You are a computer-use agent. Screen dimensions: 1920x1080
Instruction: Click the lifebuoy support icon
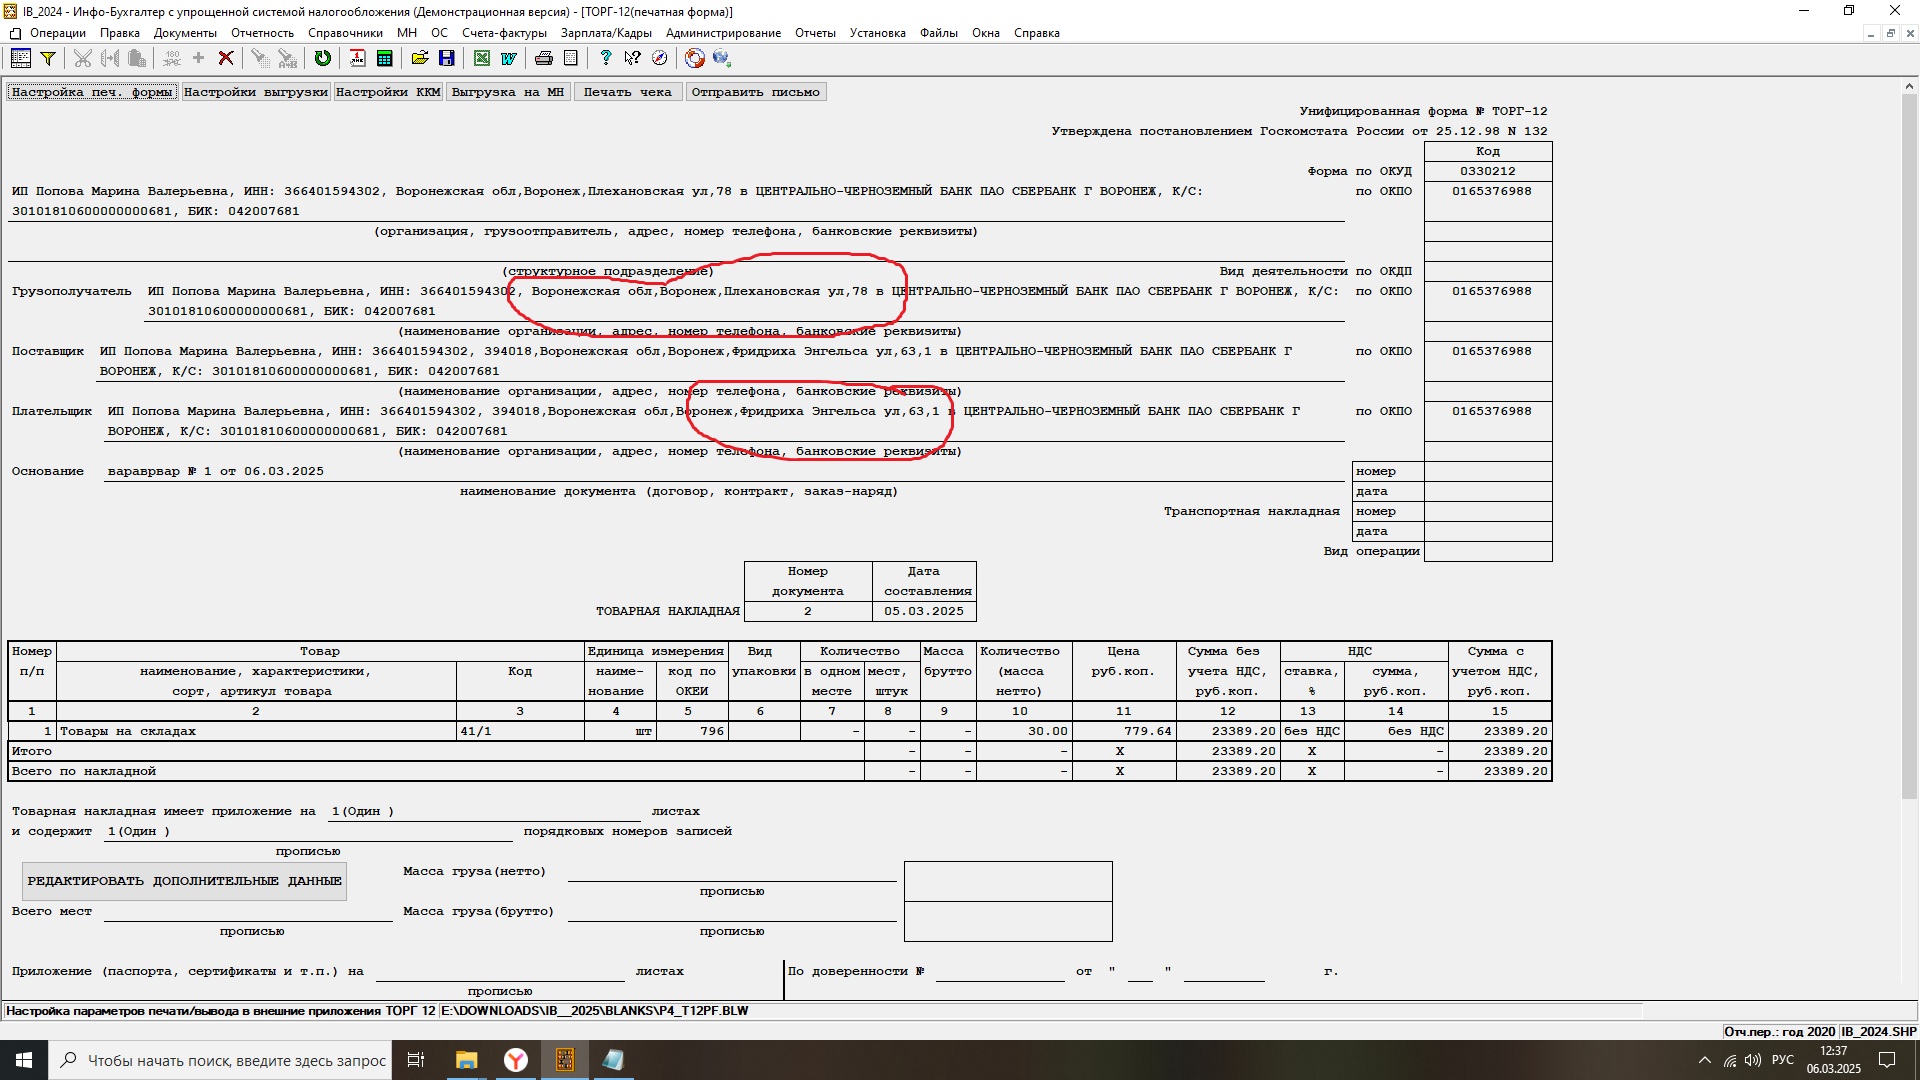tap(695, 59)
